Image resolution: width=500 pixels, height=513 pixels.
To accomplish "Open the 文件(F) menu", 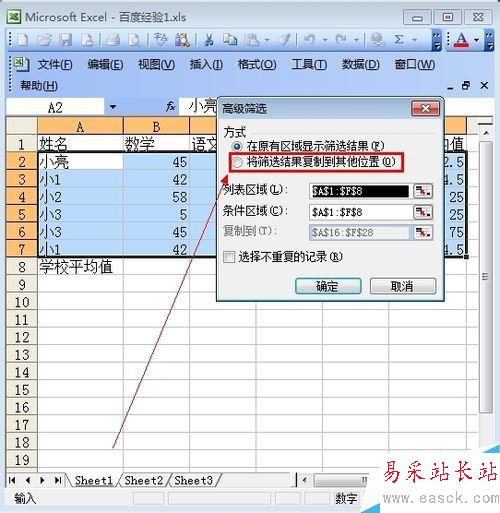I will point(55,64).
